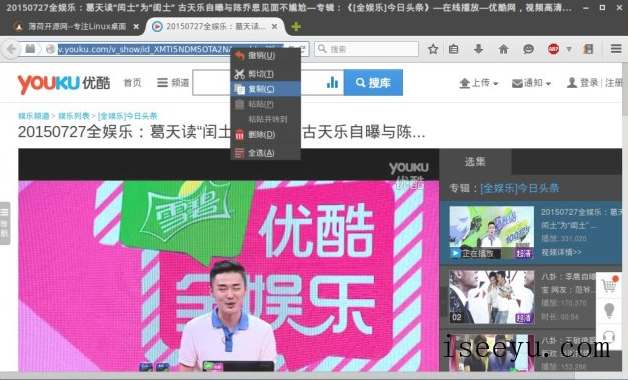Choose 撤销(U) in context menu
The image size is (628, 380).
click(x=265, y=55)
